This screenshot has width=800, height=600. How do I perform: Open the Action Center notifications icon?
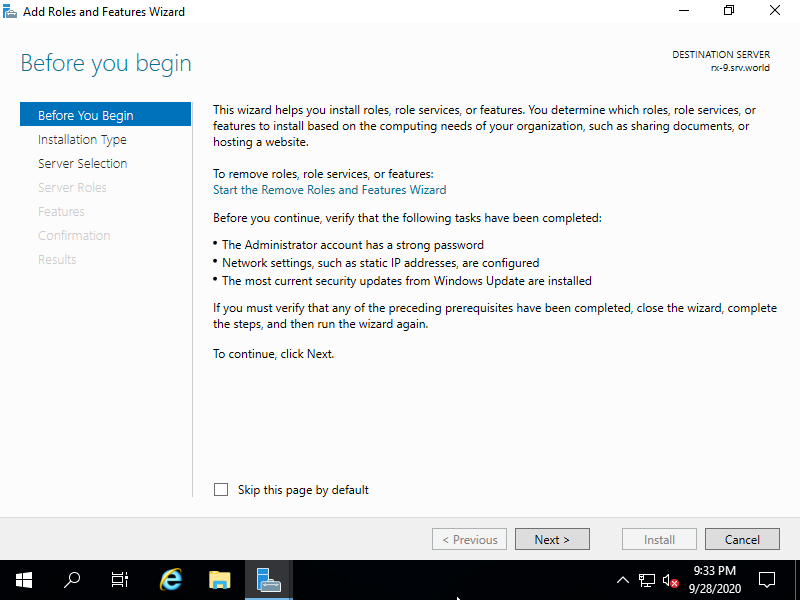click(767, 580)
